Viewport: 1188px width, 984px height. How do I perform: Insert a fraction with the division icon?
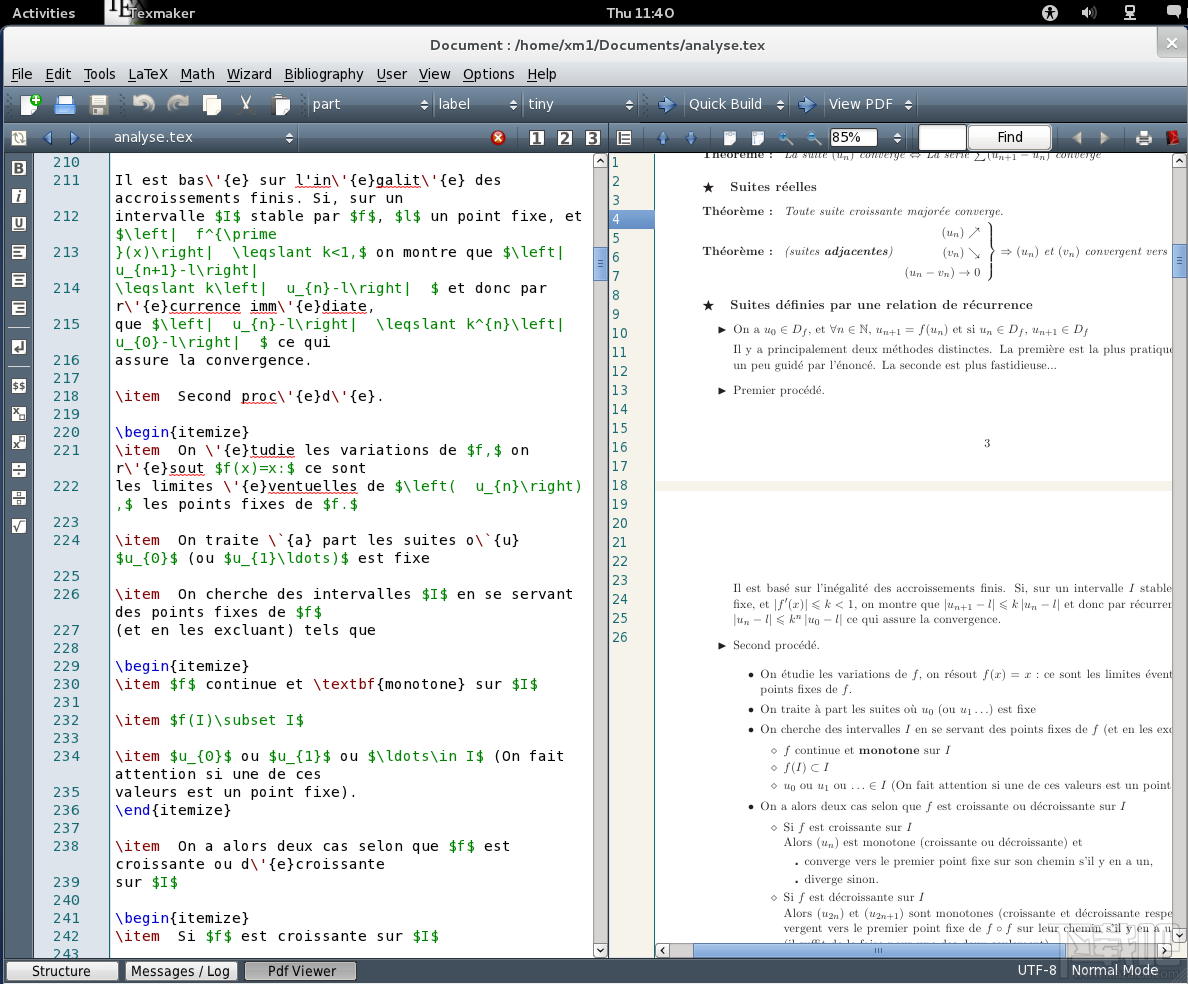18,469
